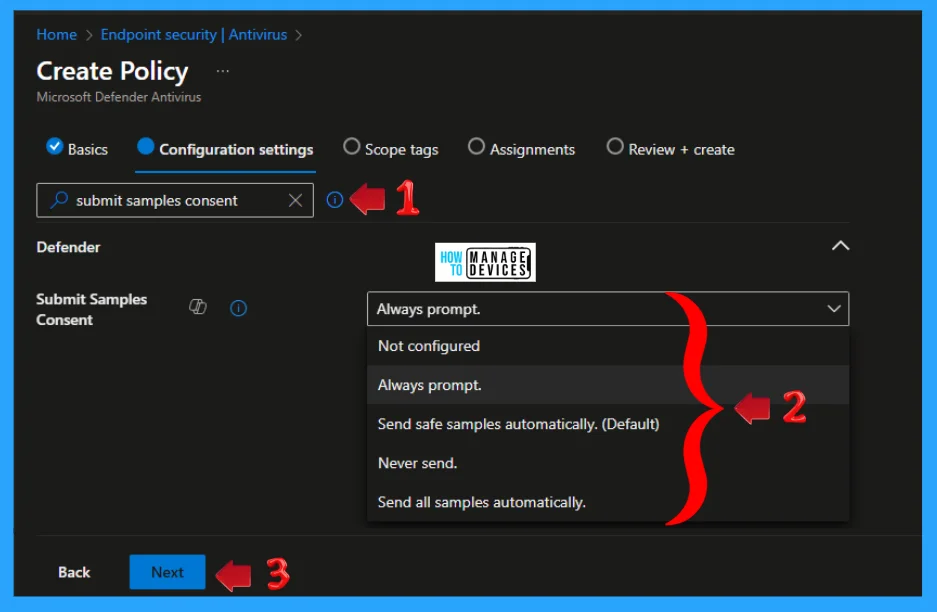Click the magnifier icon in search box
The width and height of the screenshot is (937, 612).
click(x=59, y=200)
